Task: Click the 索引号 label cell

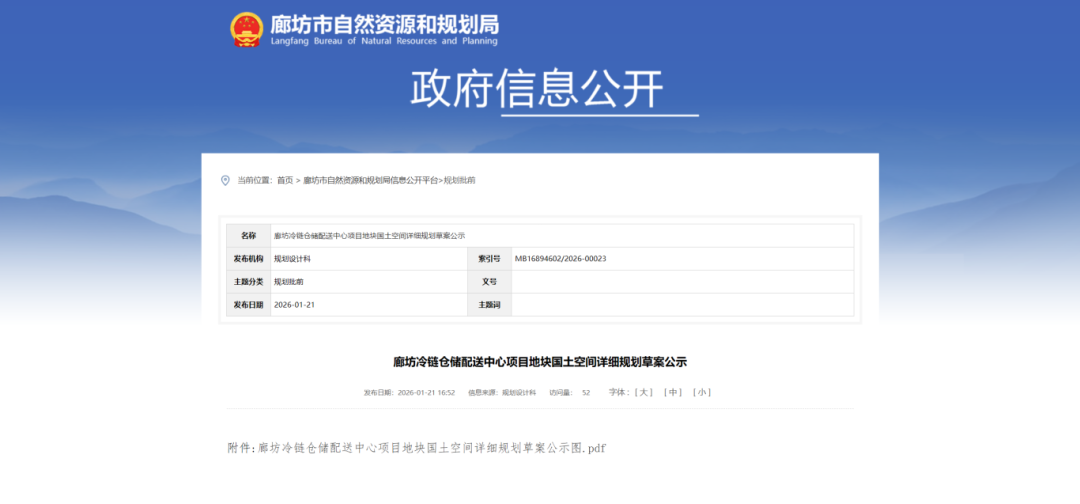Action: point(490,259)
